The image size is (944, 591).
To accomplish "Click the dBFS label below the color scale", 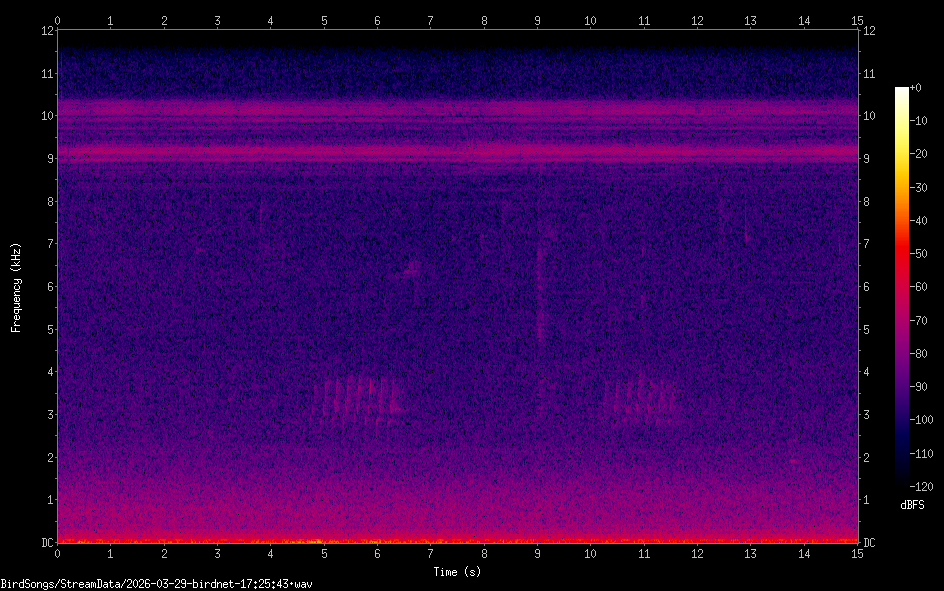I will [912, 505].
